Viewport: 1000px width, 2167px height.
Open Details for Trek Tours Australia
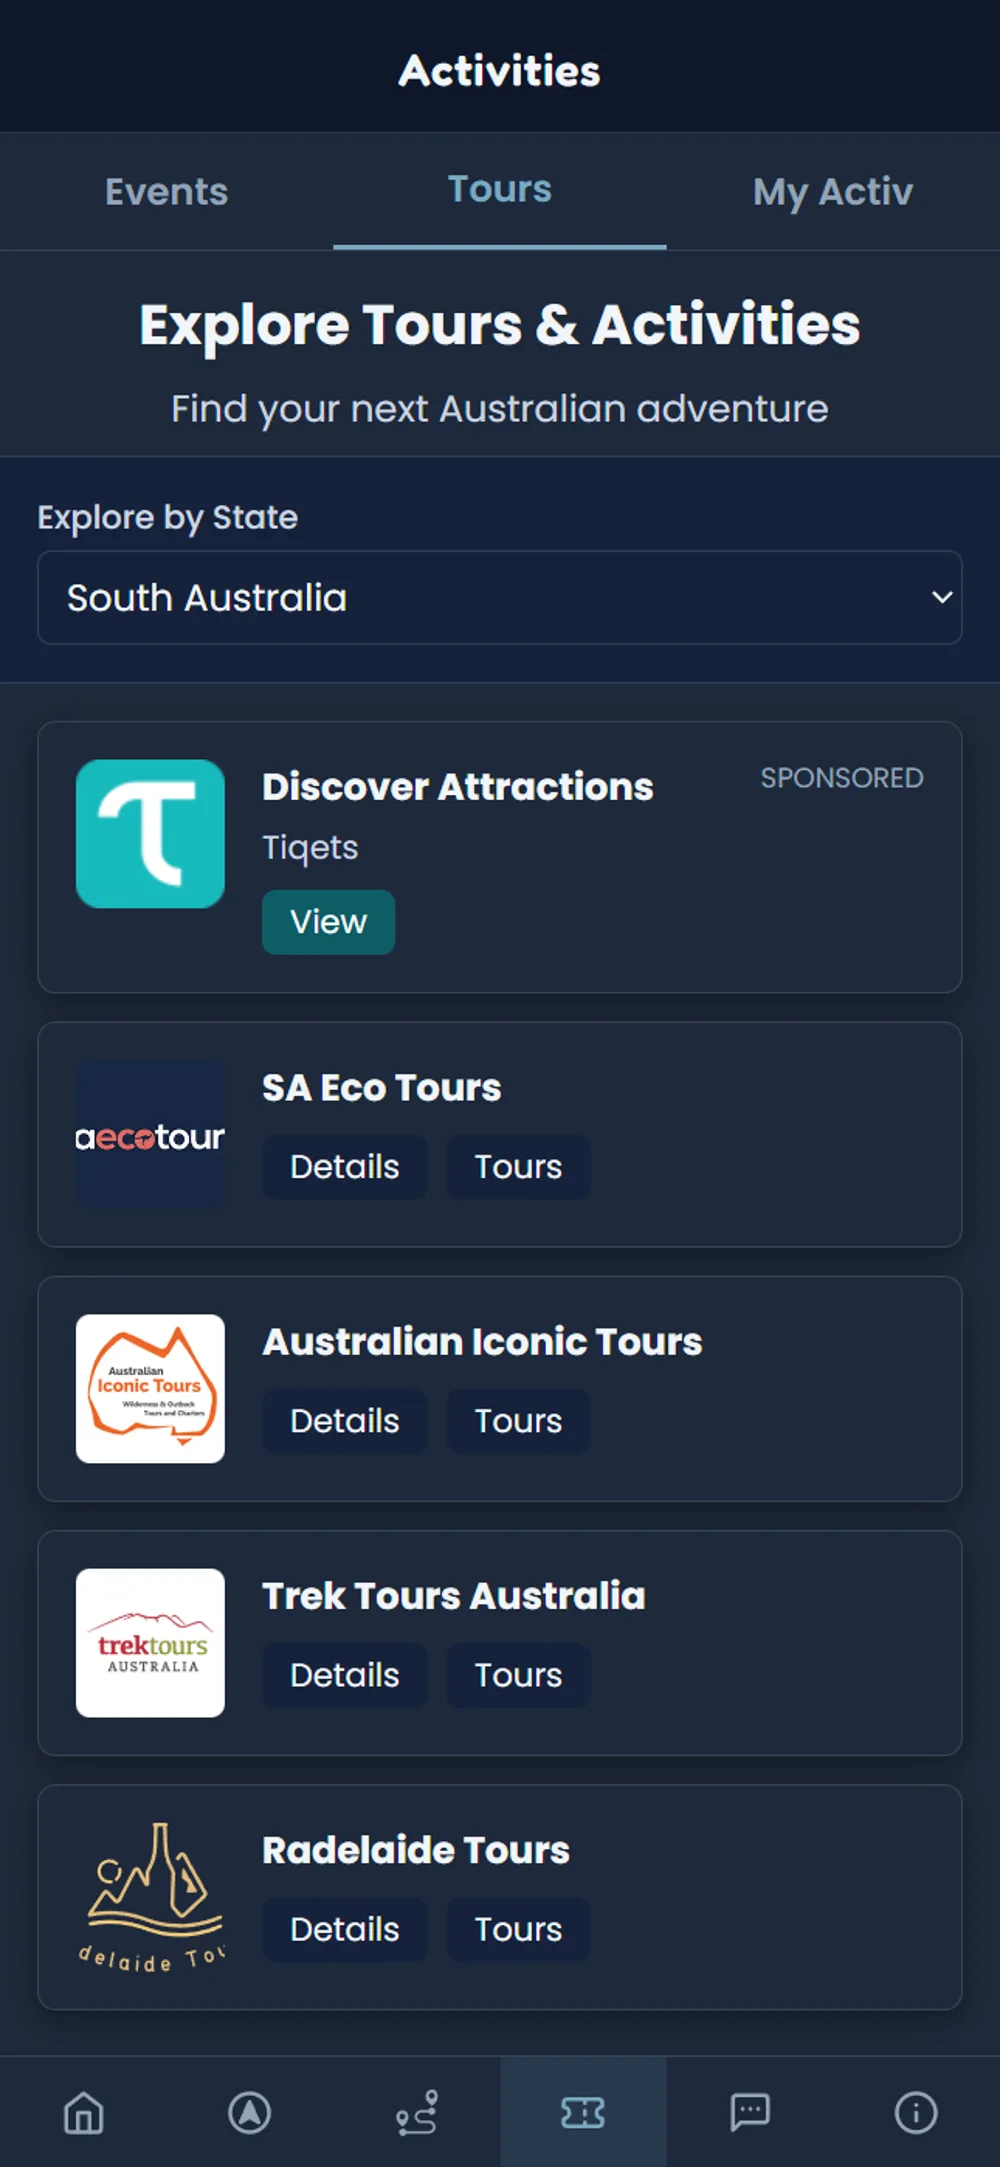(345, 1675)
